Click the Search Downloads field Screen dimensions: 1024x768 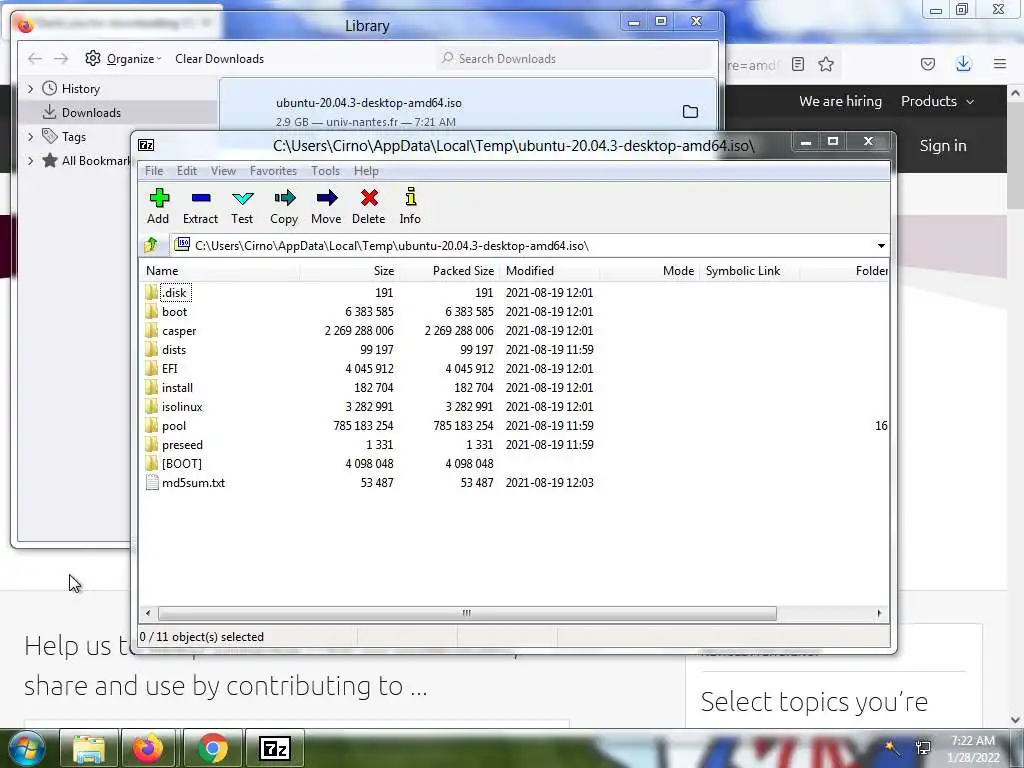[x=575, y=58]
